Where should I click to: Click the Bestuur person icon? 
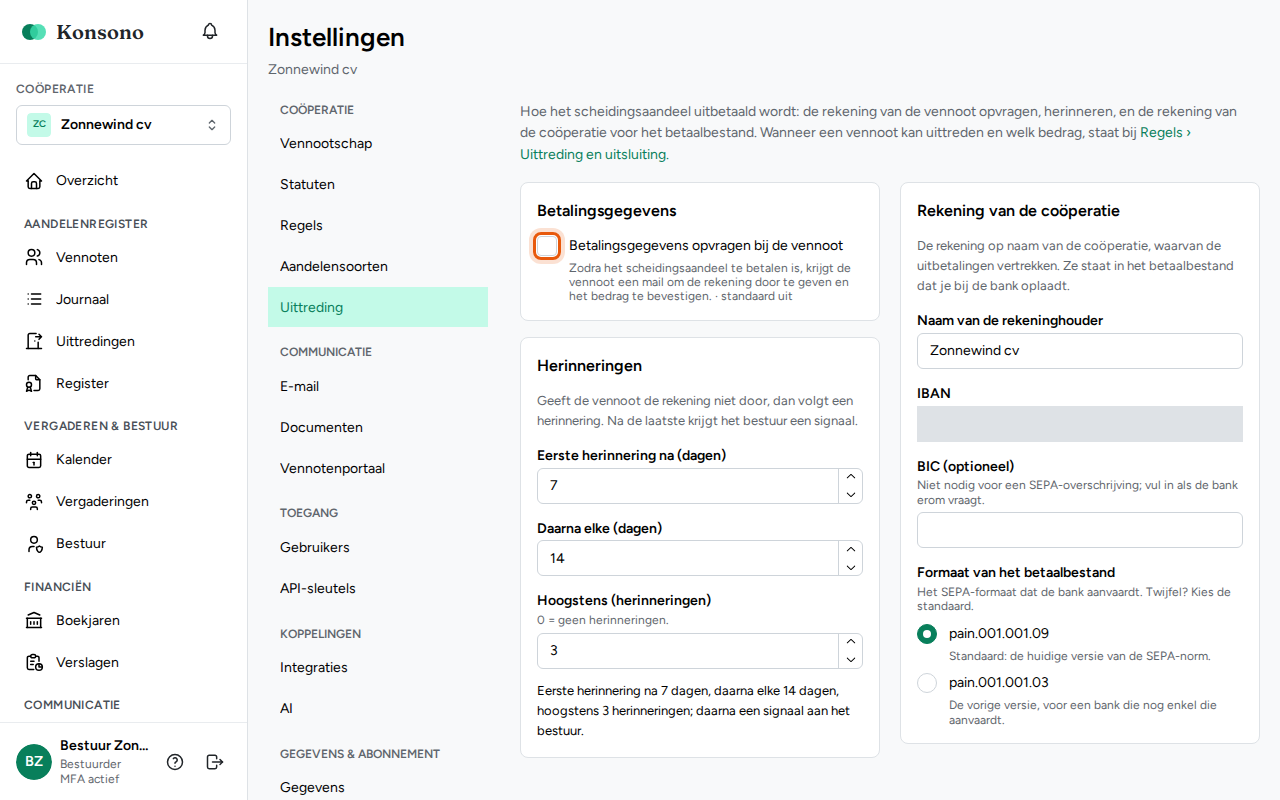34,544
